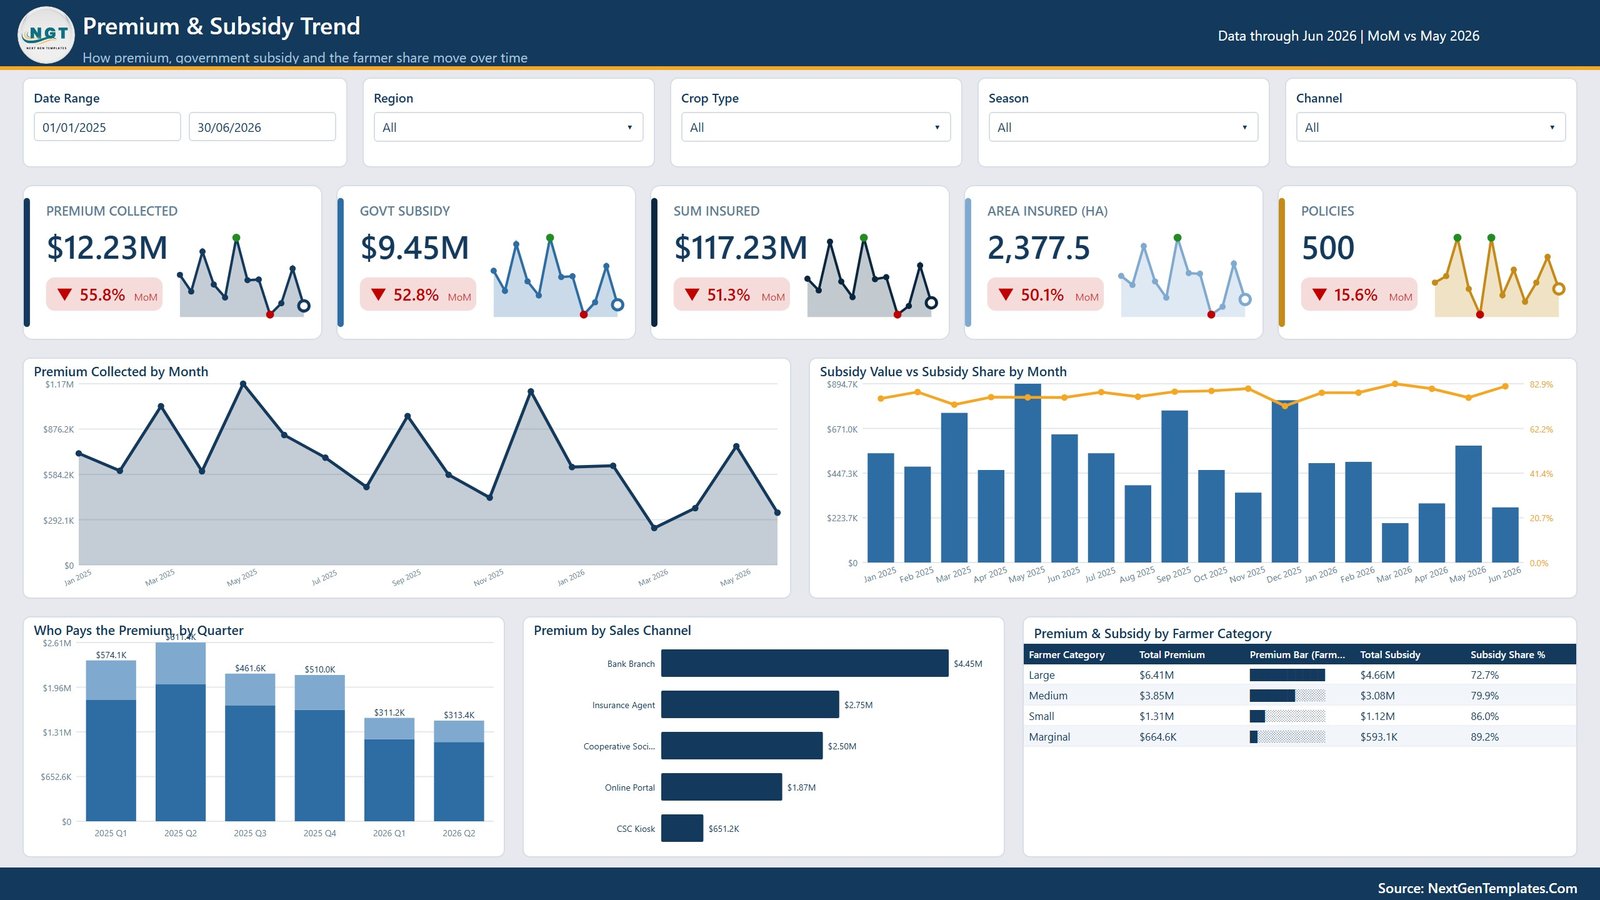The width and height of the screenshot is (1600, 900).
Task: Click the Medium row premium data bar
Action: (x=1288, y=696)
